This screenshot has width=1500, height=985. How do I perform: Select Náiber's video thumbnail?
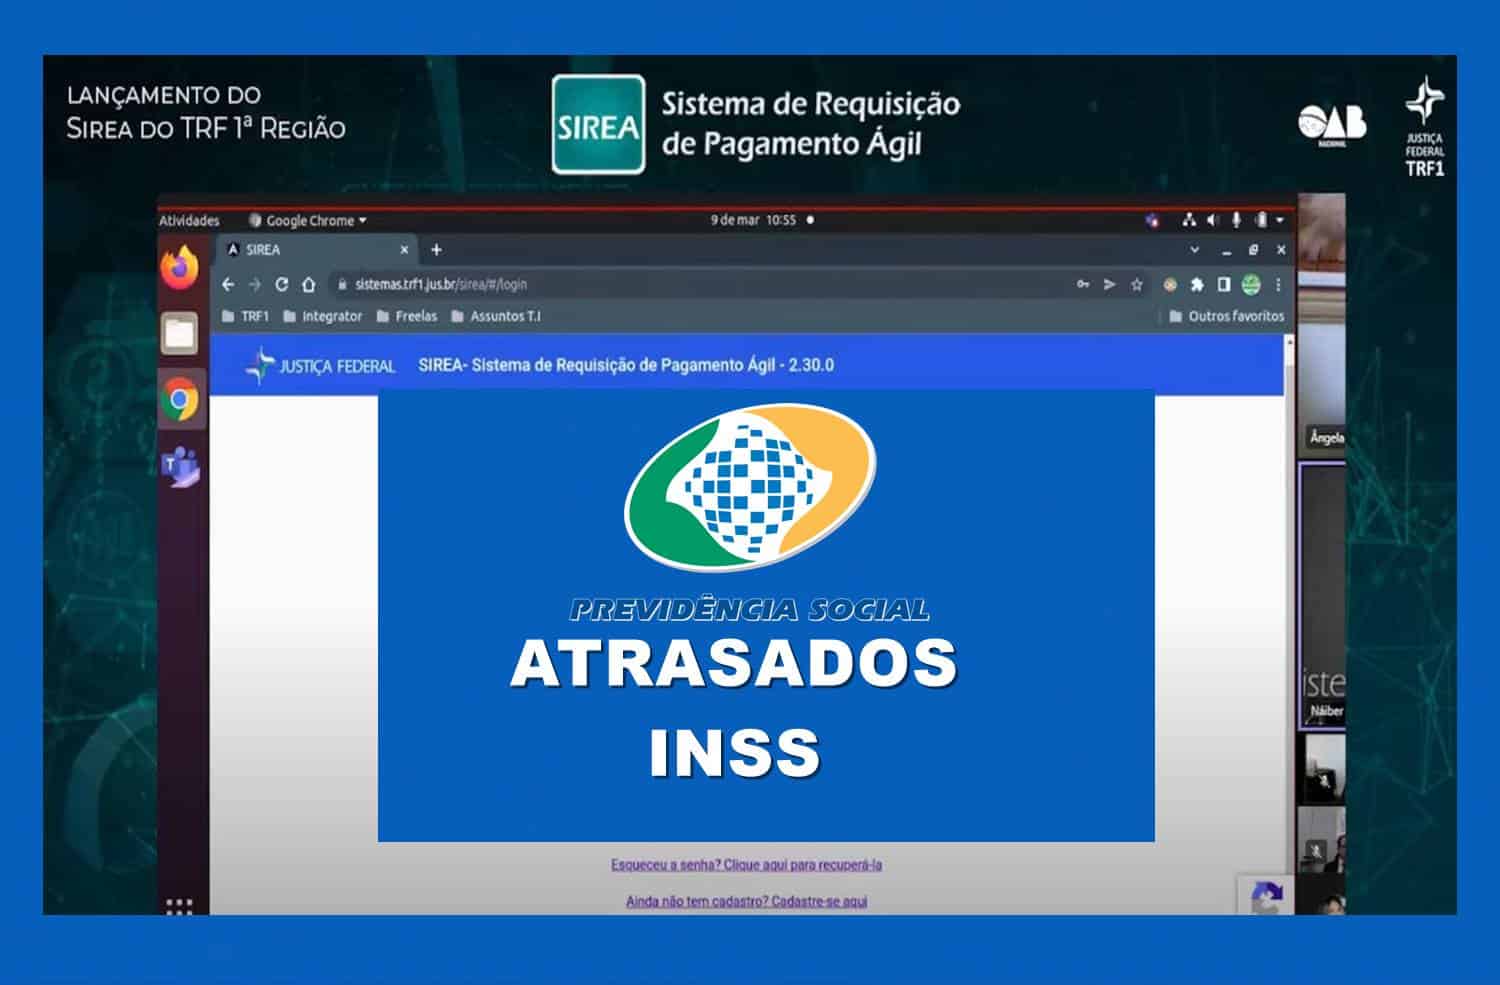click(x=1322, y=595)
